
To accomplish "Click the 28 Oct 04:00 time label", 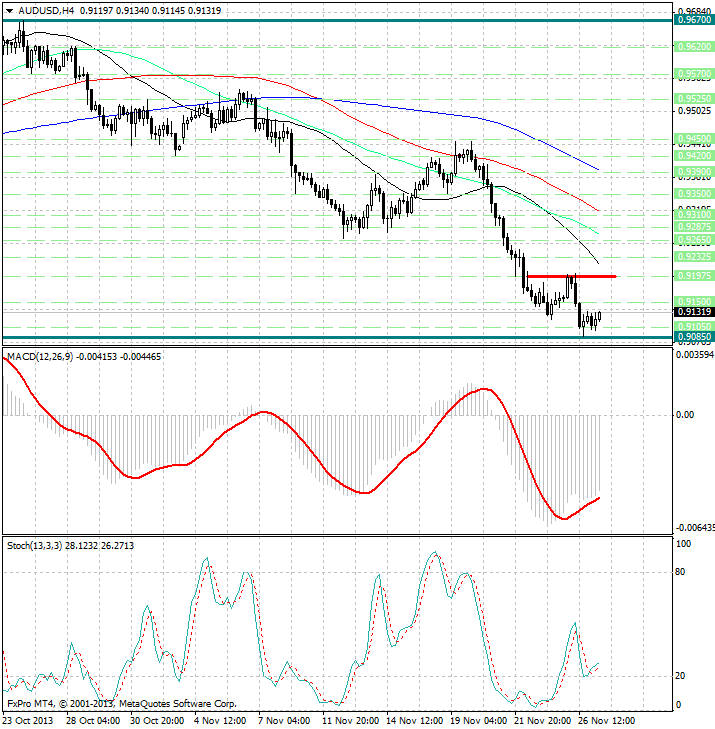I will point(93,721).
